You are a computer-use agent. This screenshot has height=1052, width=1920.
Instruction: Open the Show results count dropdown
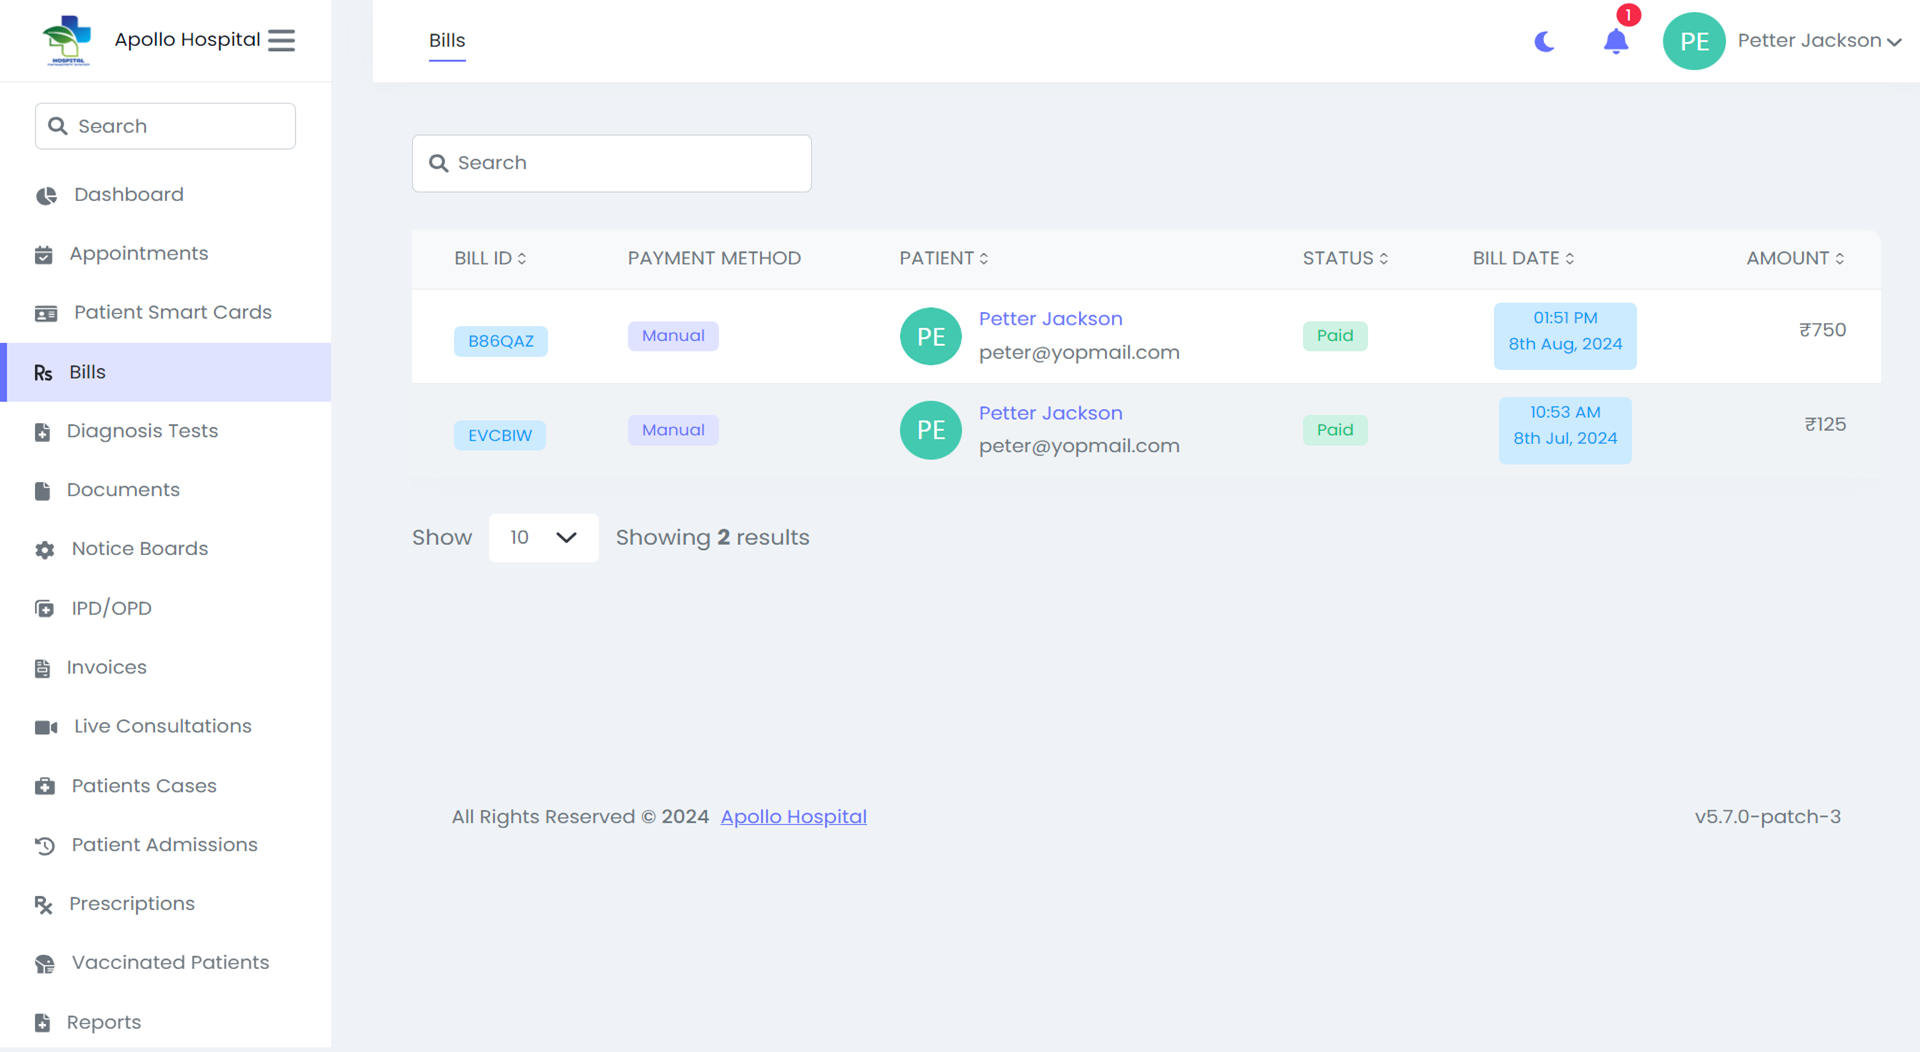click(x=543, y=537)
